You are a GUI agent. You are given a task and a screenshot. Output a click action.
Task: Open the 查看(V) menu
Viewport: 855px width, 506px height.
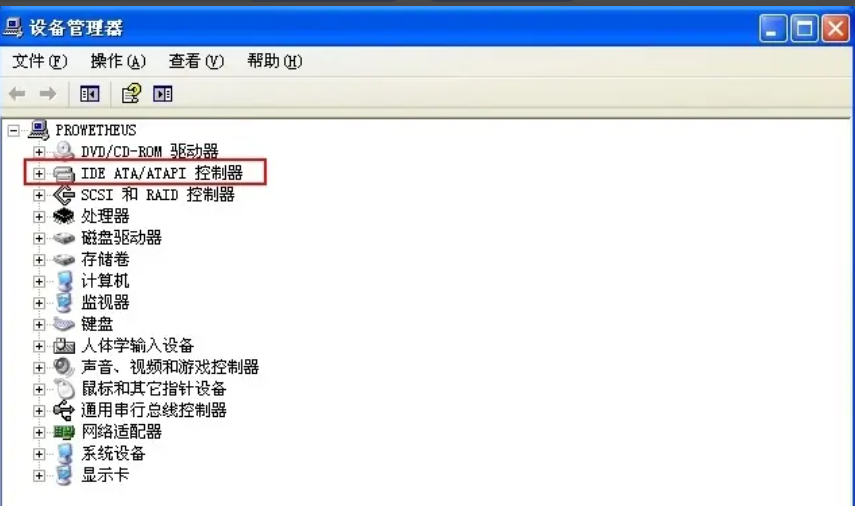click(x=196, y=61)
